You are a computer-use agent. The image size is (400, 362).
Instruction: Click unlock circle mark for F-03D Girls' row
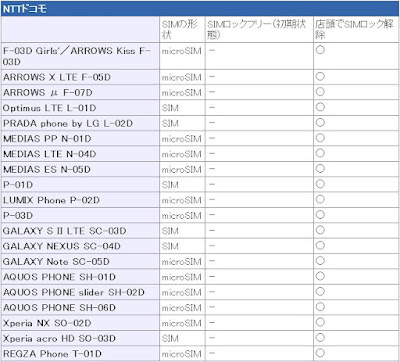point(320,50)
